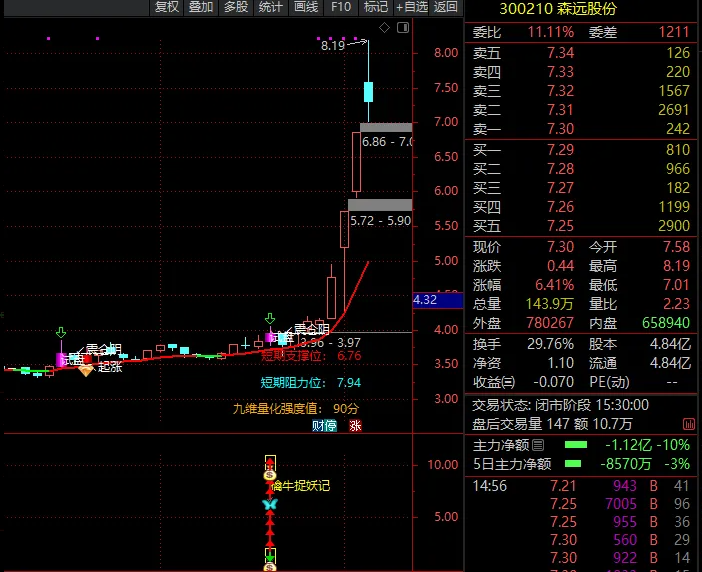
Task: Open the 统计 statistics tool
Action: pyautogui.click(x=270, y=7)
